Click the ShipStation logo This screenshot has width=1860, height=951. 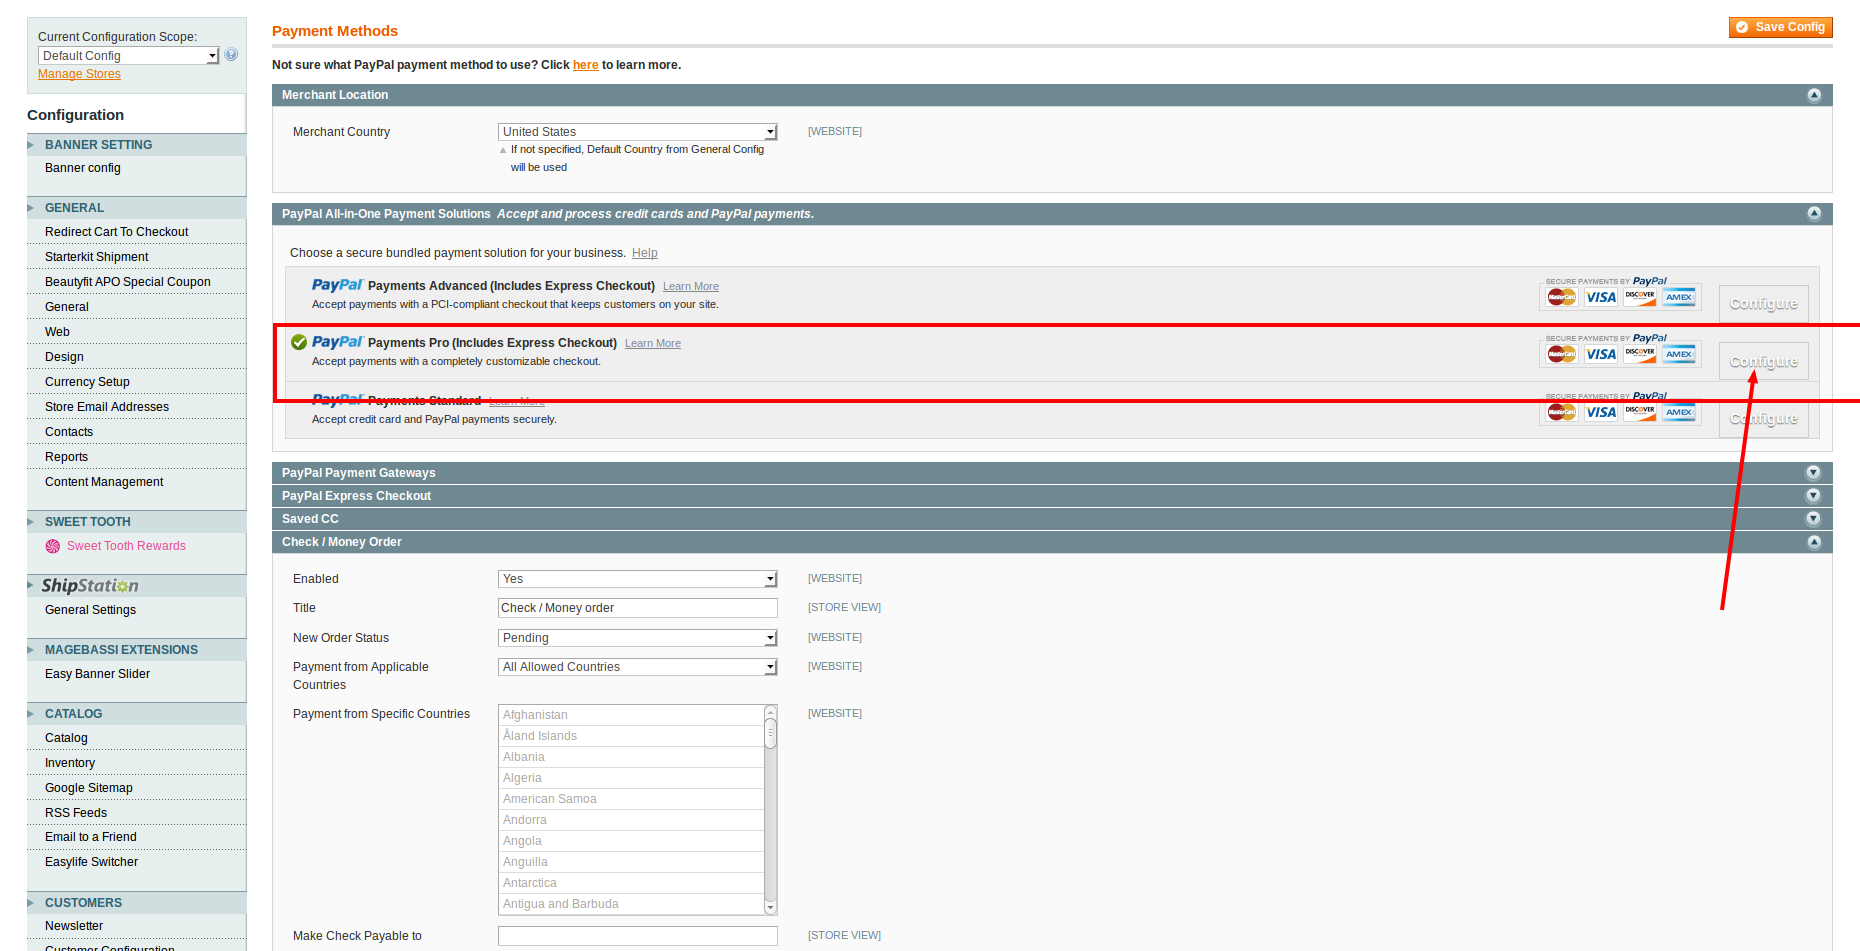click(90, 586)
